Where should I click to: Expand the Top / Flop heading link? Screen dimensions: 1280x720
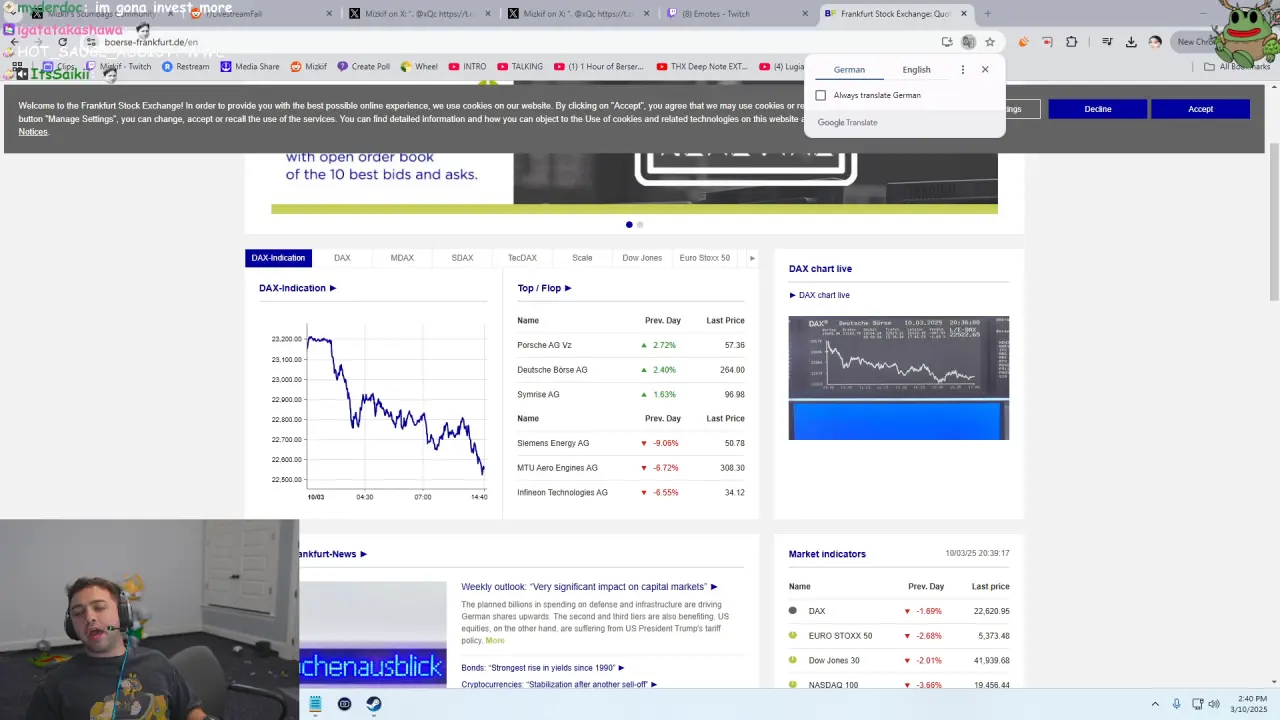click(544, 288)
